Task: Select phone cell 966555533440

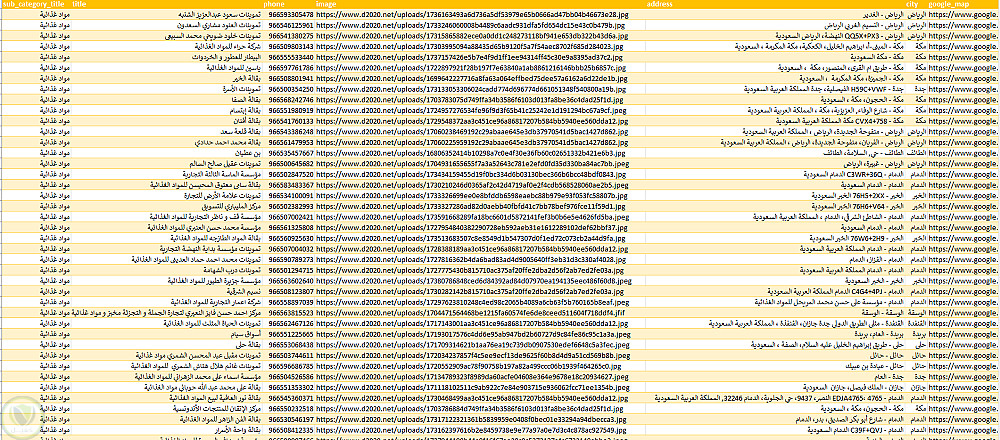Action: (290, 57)
